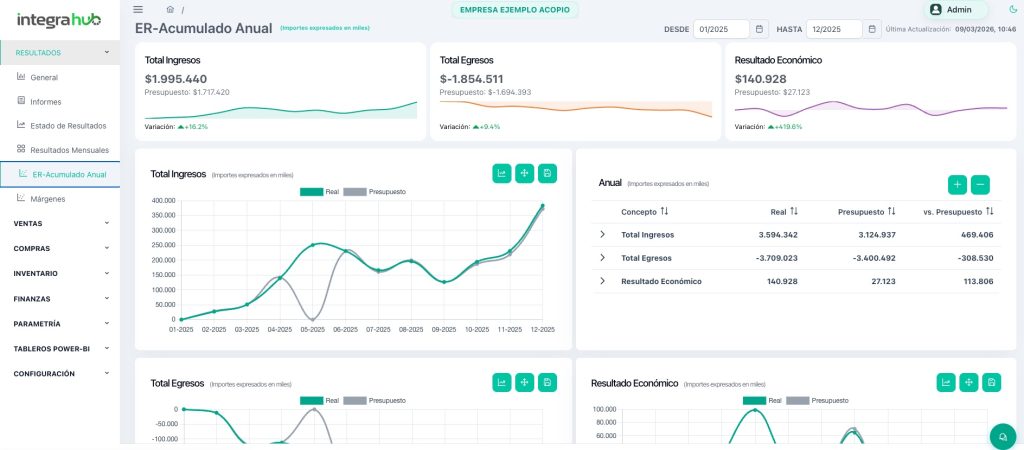Image resolution: width=1024 pixels, height=450 pixels.
Task: Open the green chat bubble icon
Action: pos(1001,436)
